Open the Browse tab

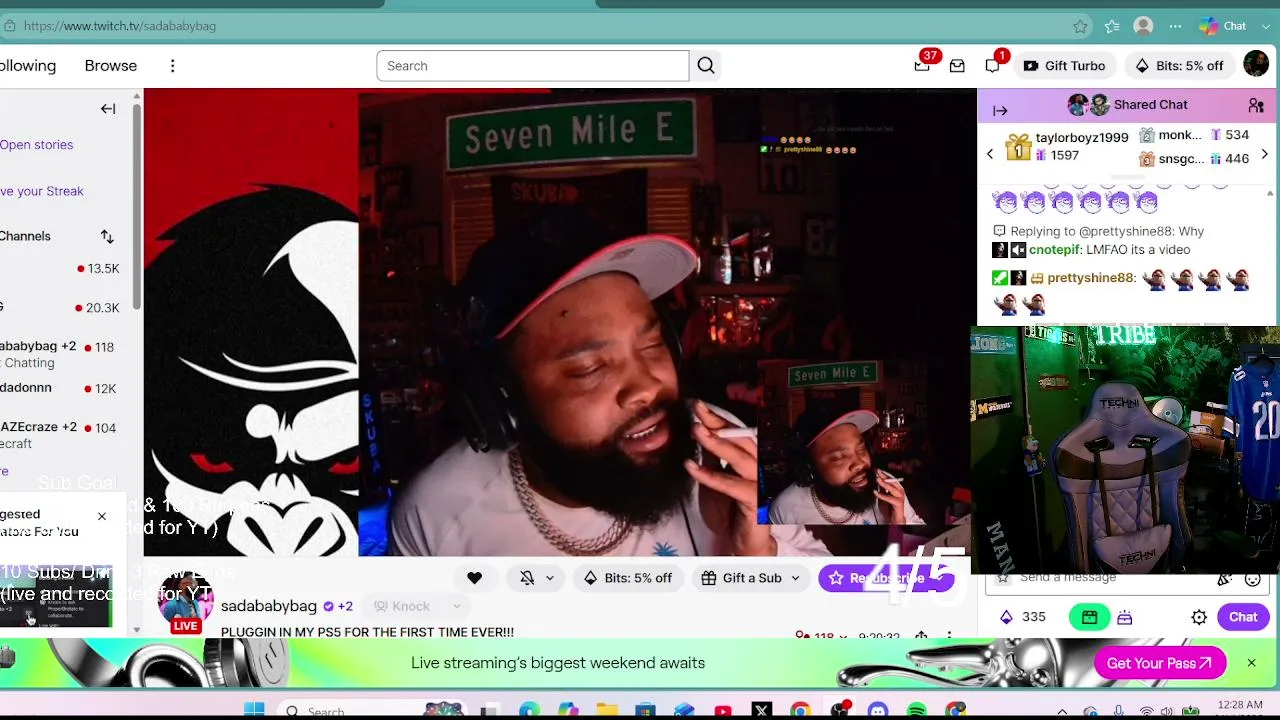pos(110,66)
